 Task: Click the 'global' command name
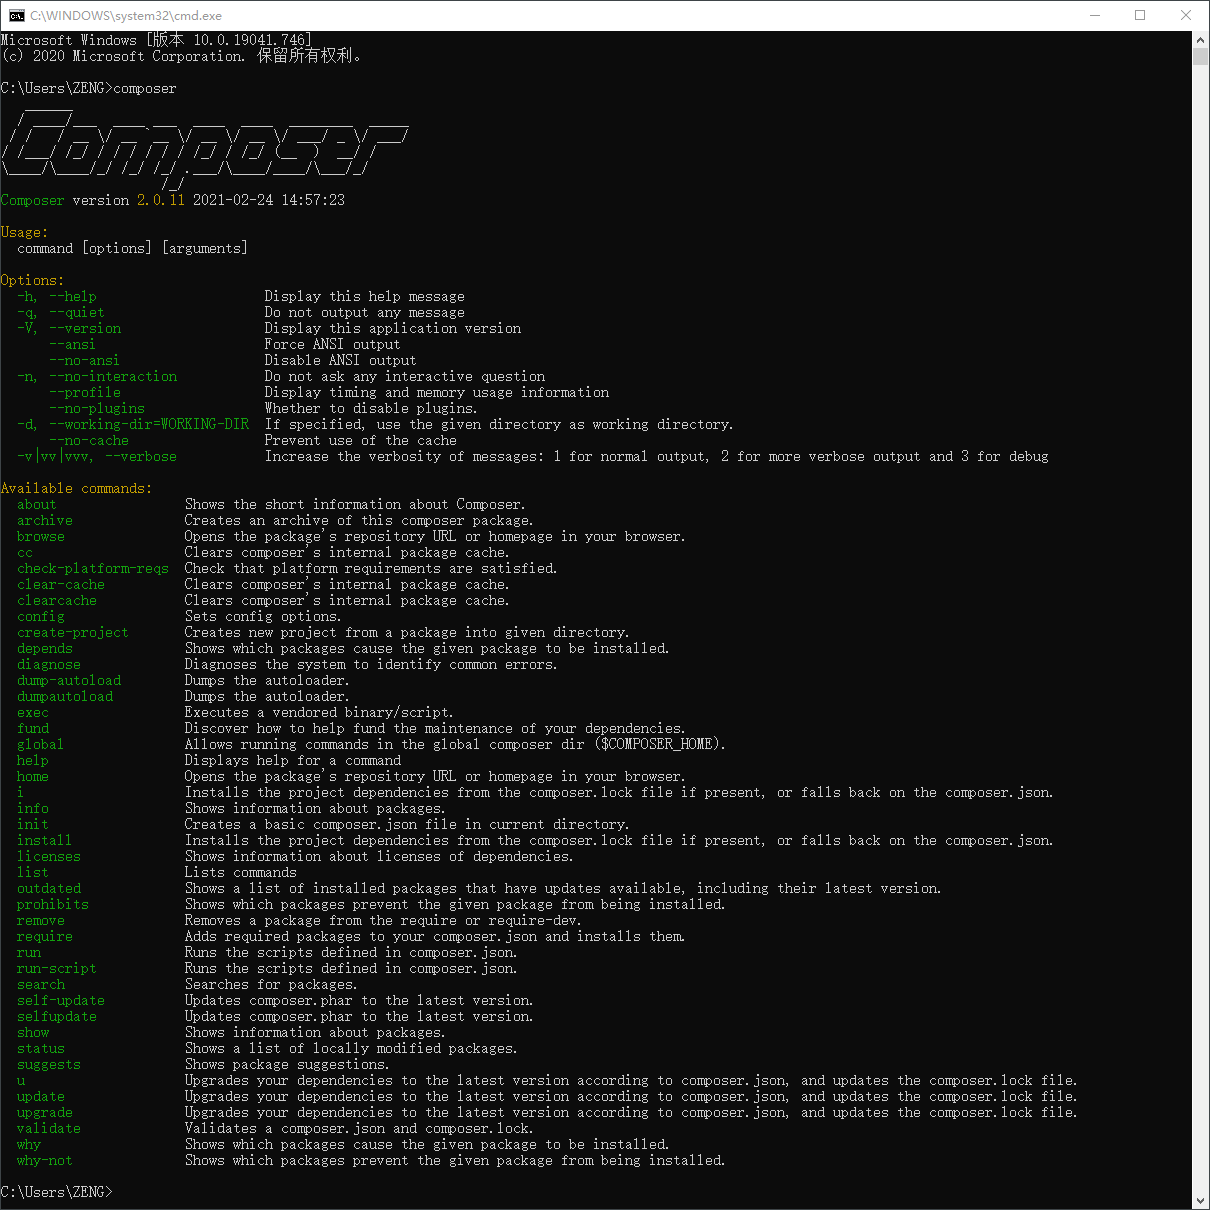(41, 744)
